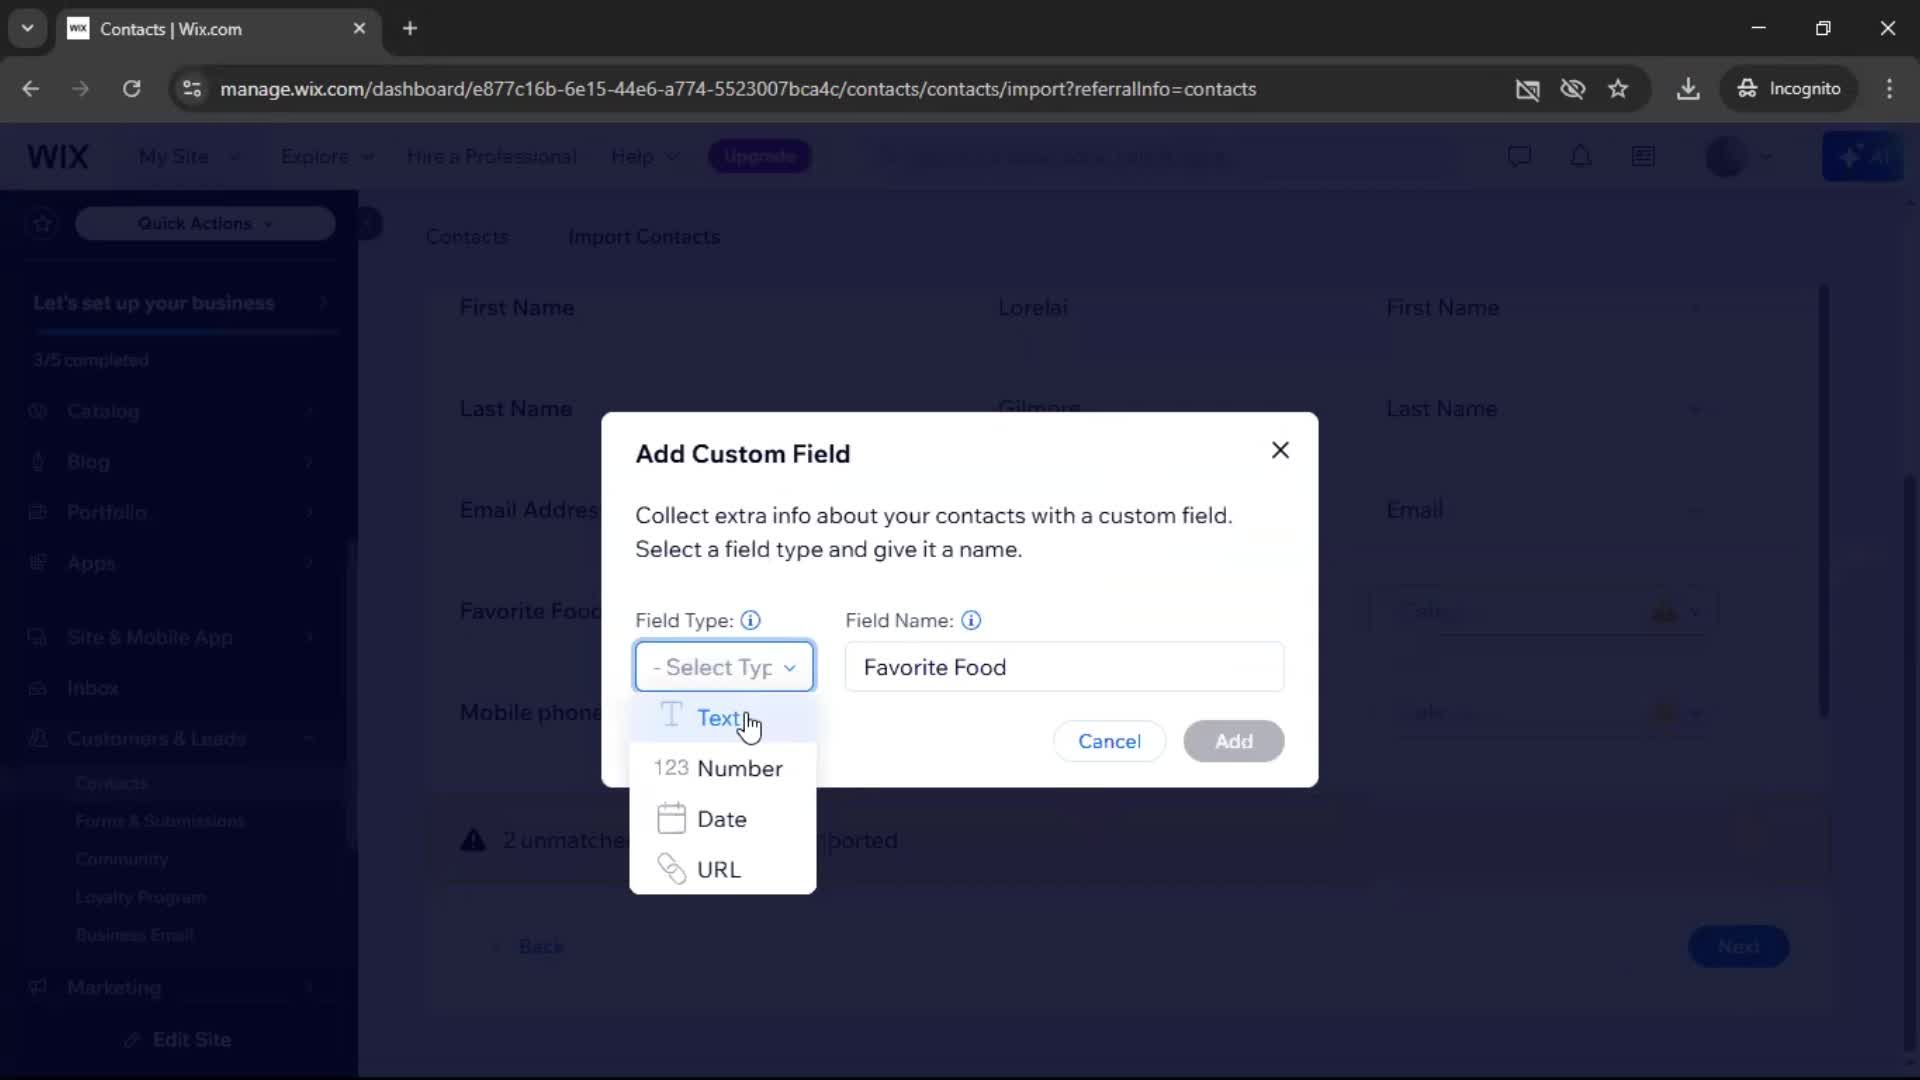Open tab search dropdown arrow
This screenshot has width=1920, height=1080.
tap(27, 29)
